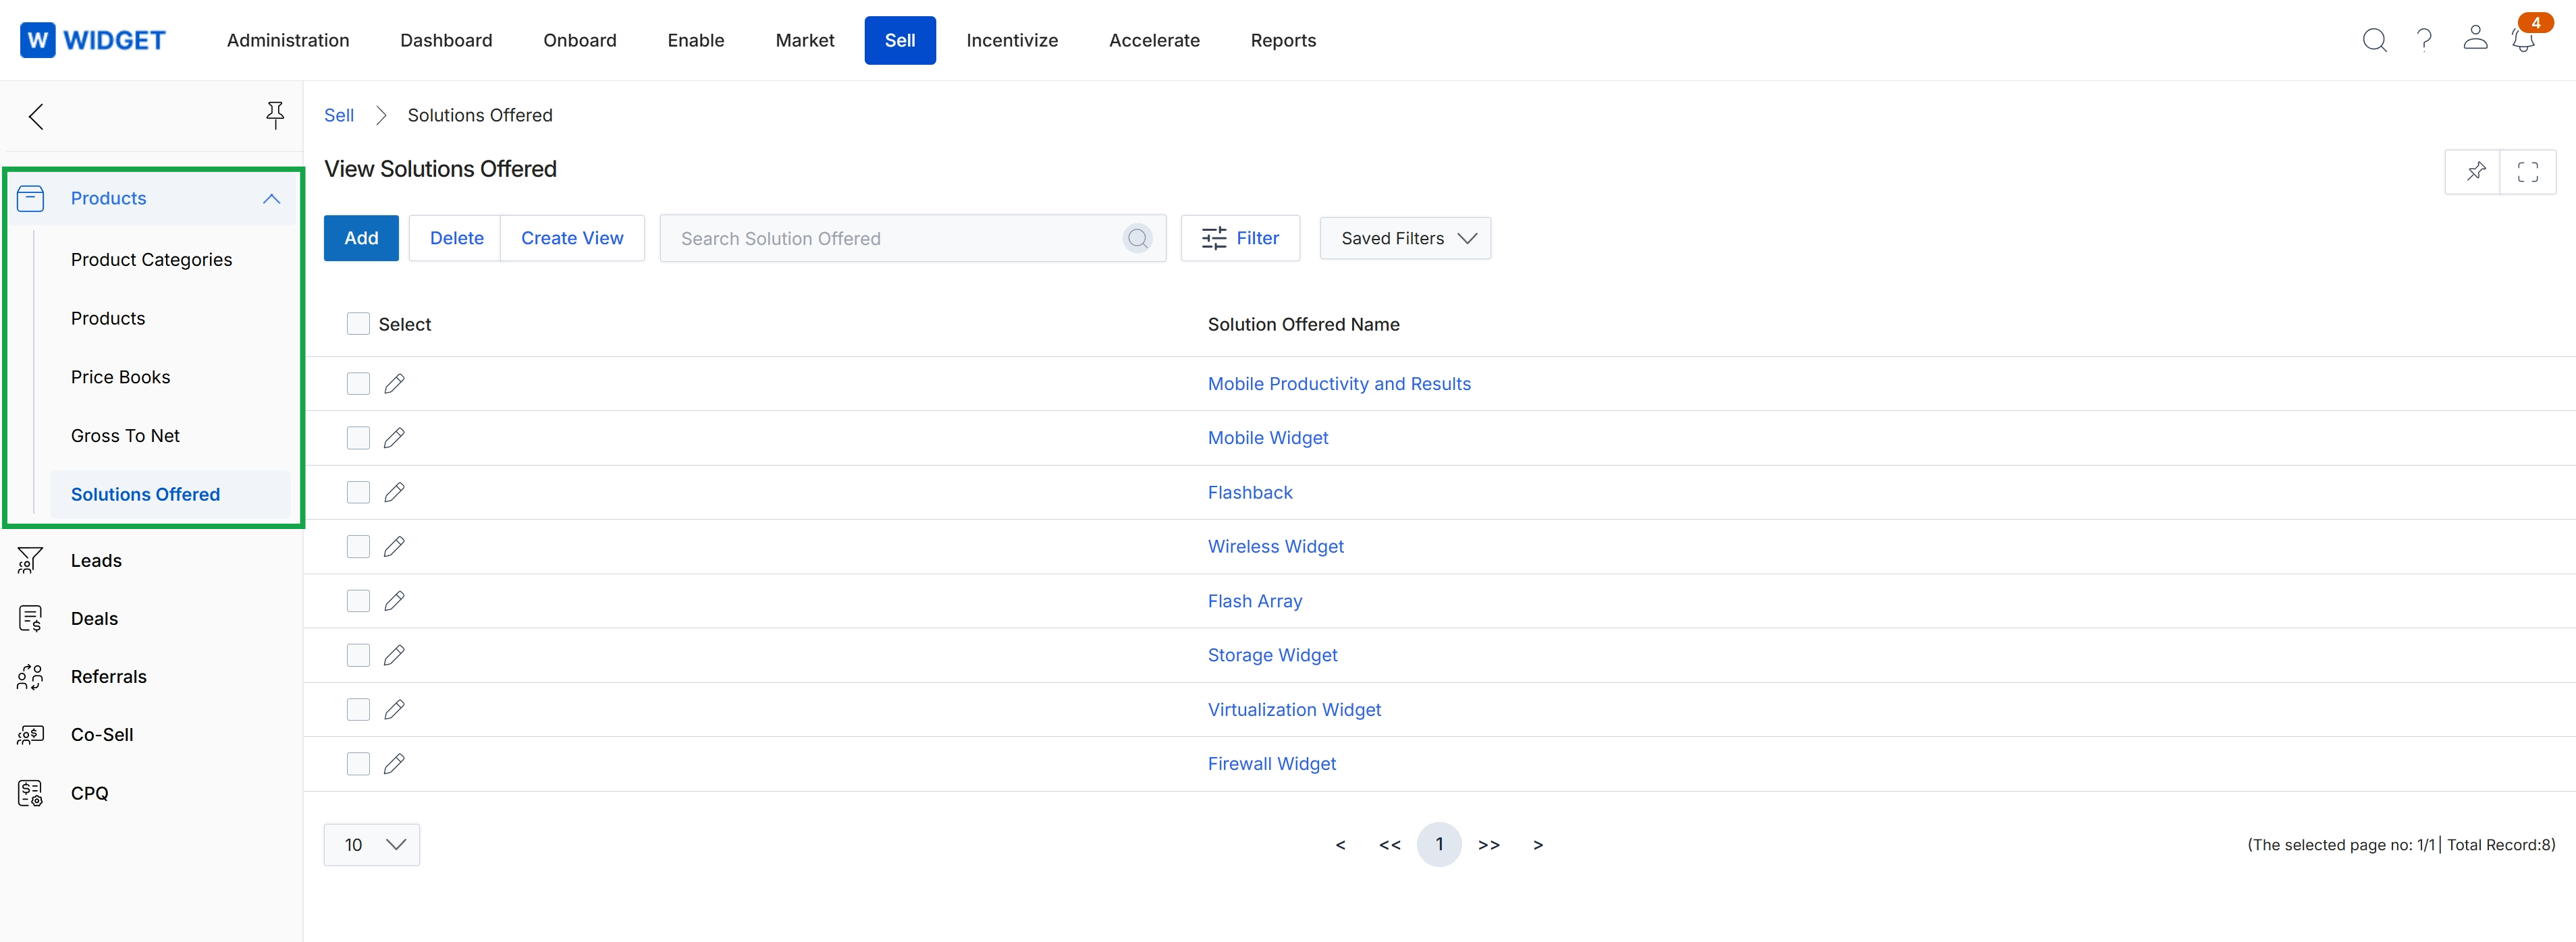Check the Flash Array row checkbox
The height and width of the screenshot is (942, 2576).
tap(358, 601)
